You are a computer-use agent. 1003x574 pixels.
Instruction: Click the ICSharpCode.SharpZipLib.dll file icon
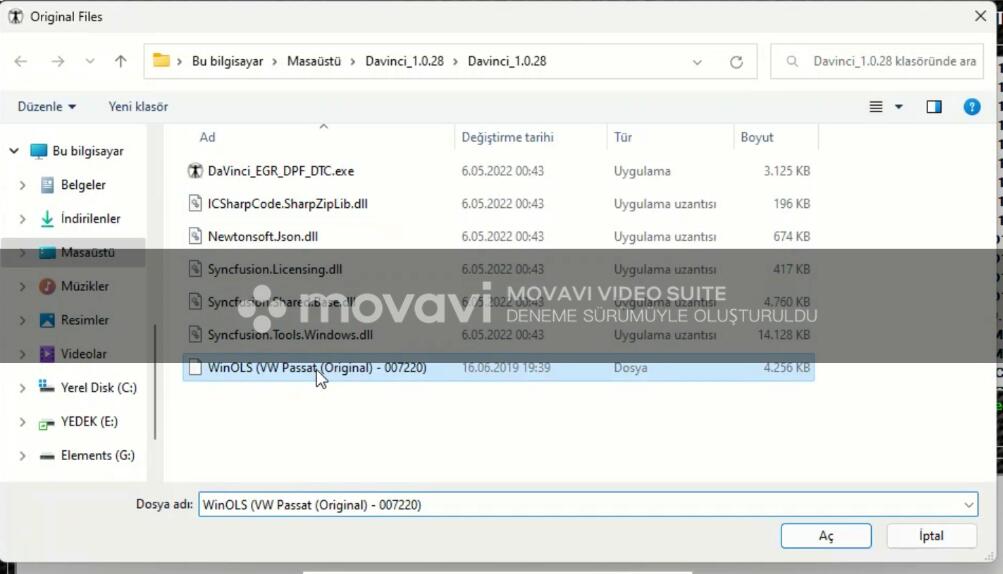tap(194, 203)
